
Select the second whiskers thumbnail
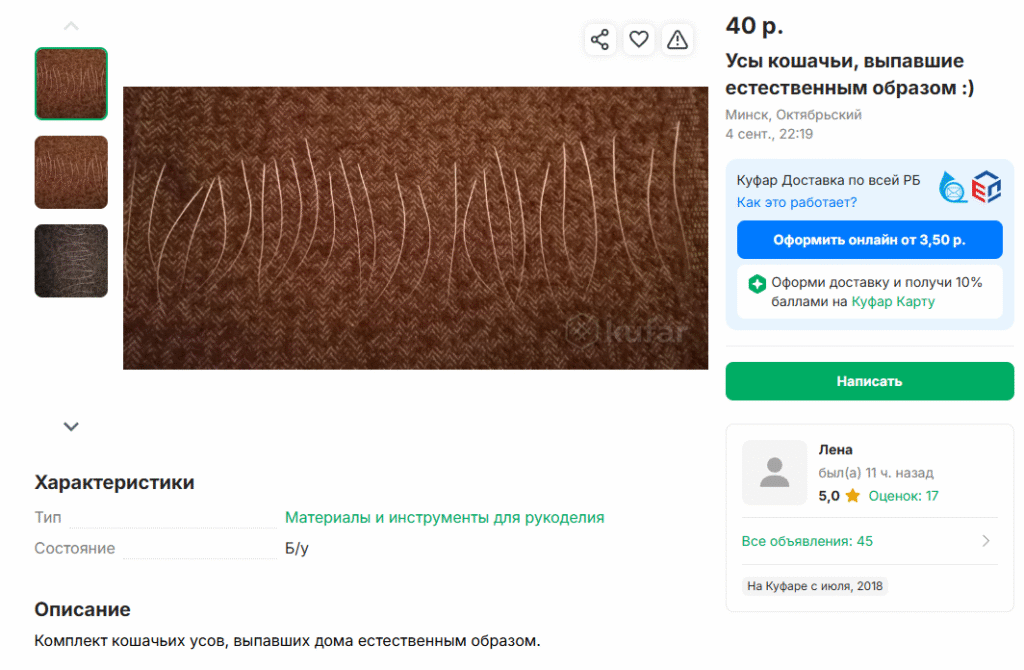[71, 172]
